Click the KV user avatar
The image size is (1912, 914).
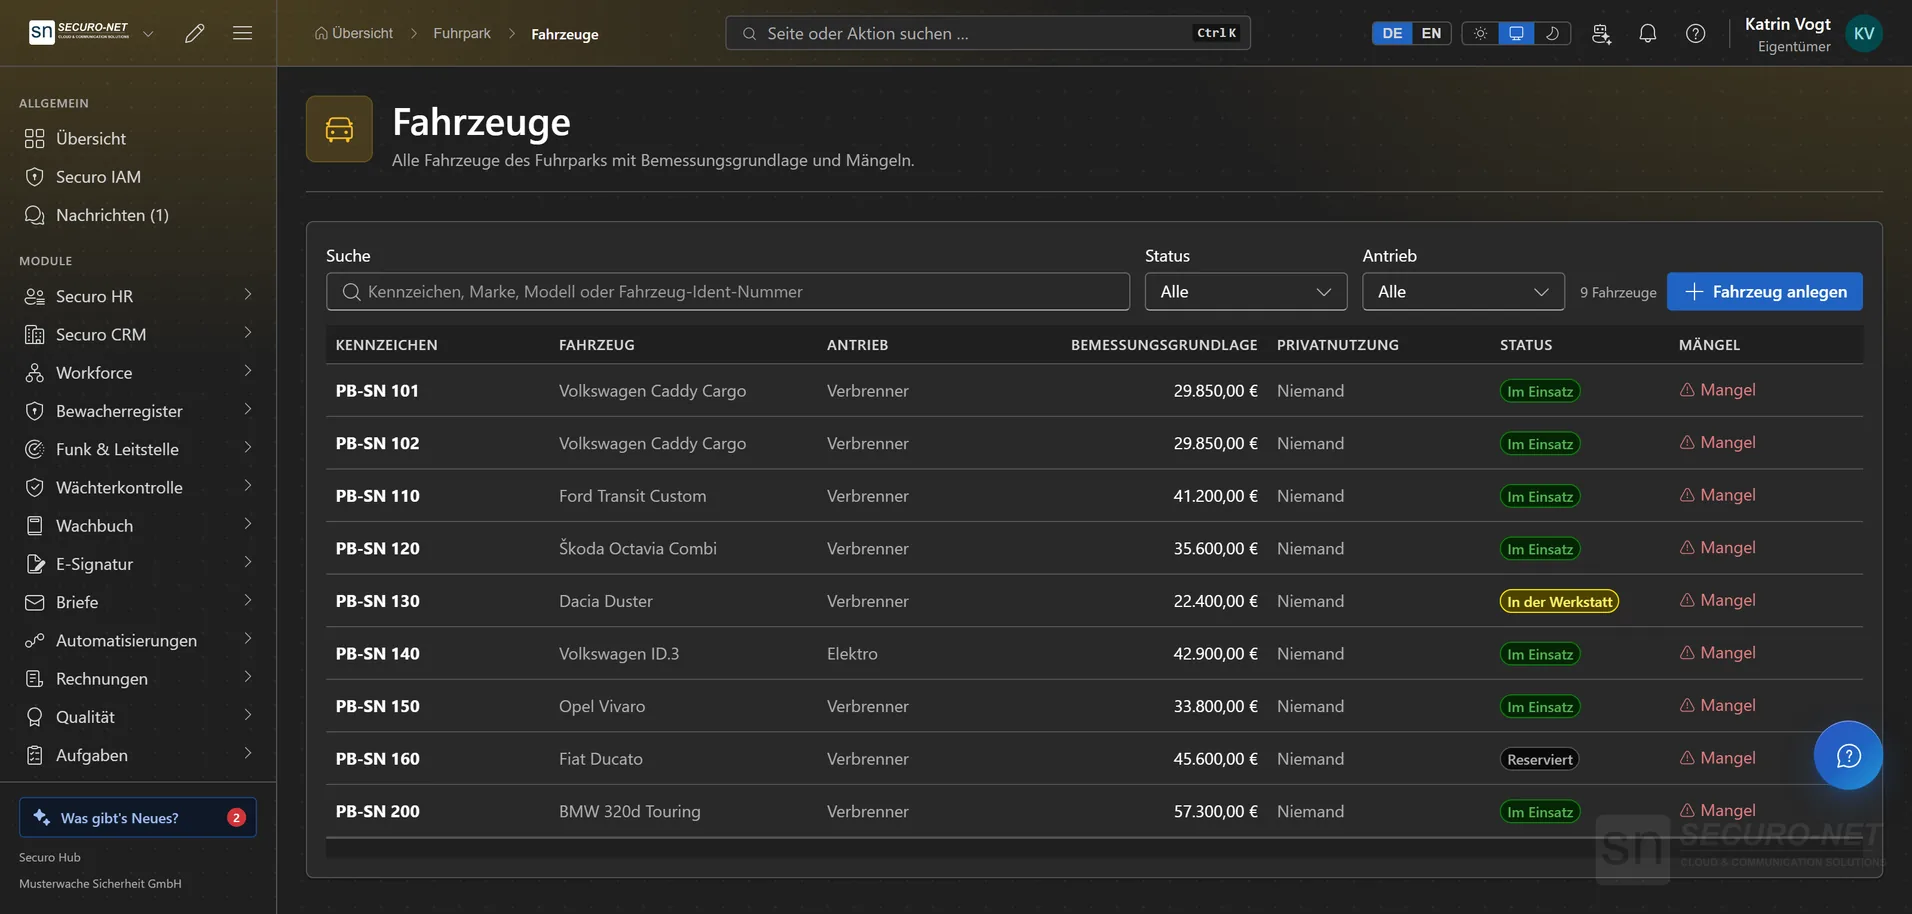[1864, 33]
